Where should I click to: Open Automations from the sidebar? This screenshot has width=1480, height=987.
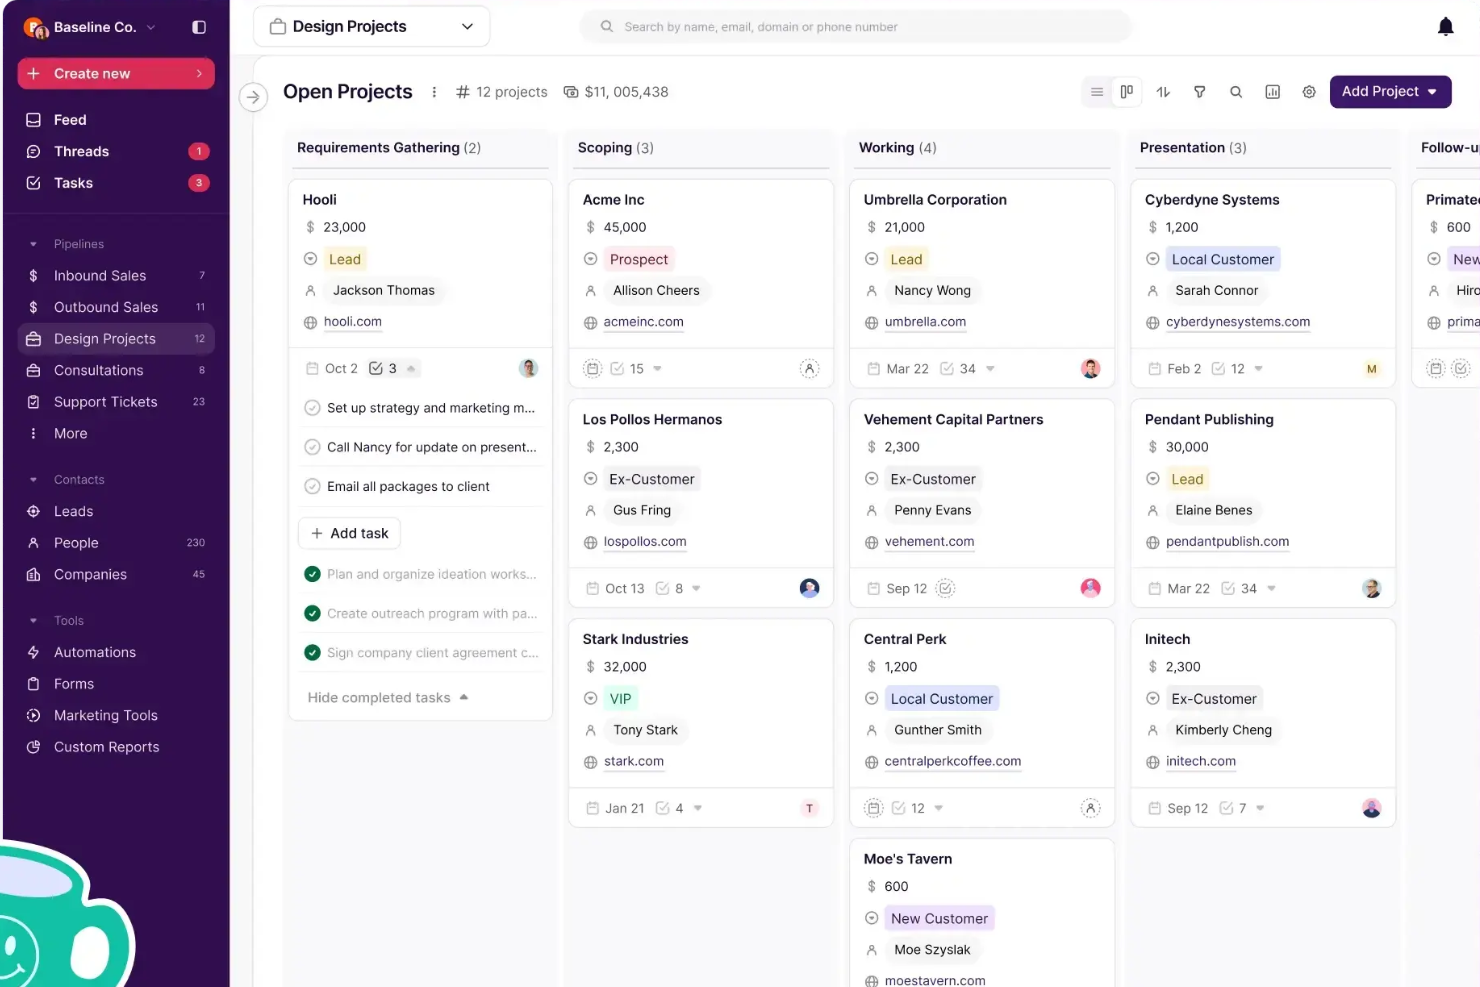(95, 652)
